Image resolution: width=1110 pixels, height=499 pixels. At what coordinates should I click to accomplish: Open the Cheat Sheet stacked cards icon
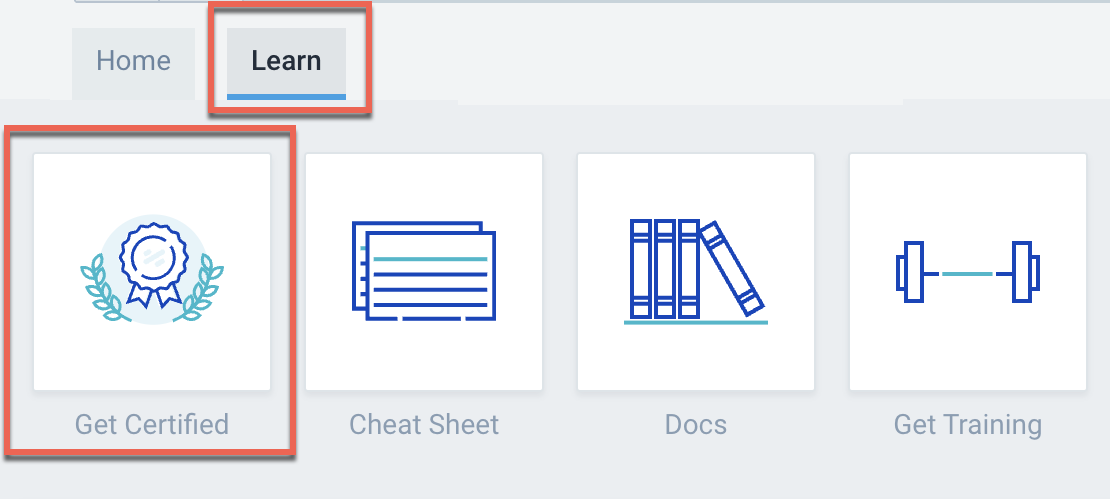[x=424, y=270]
